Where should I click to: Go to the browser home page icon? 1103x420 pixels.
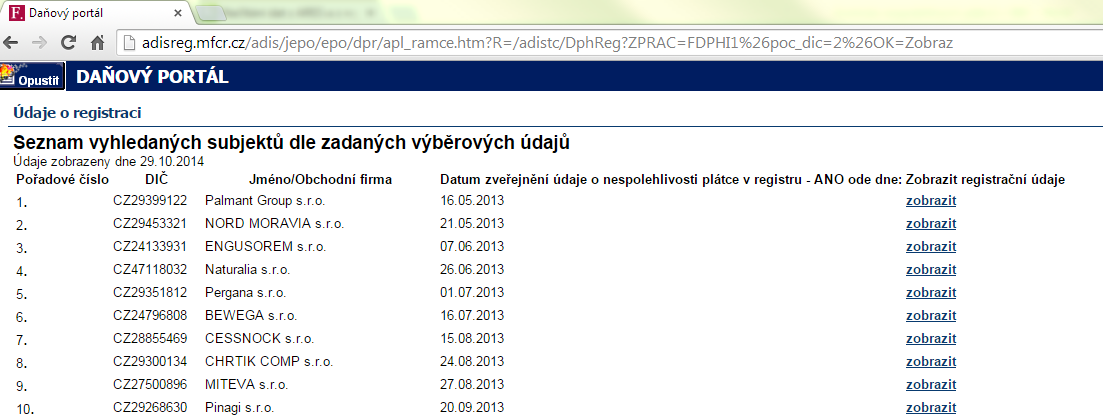tap(98, 43)
